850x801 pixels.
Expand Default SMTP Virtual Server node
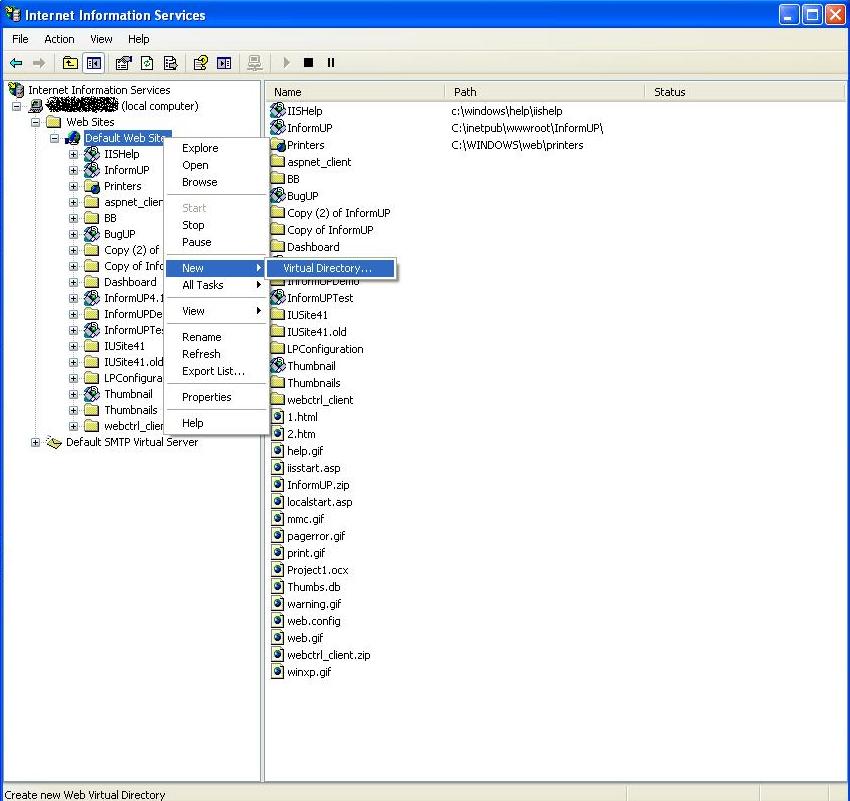click(x=36, y=442)
